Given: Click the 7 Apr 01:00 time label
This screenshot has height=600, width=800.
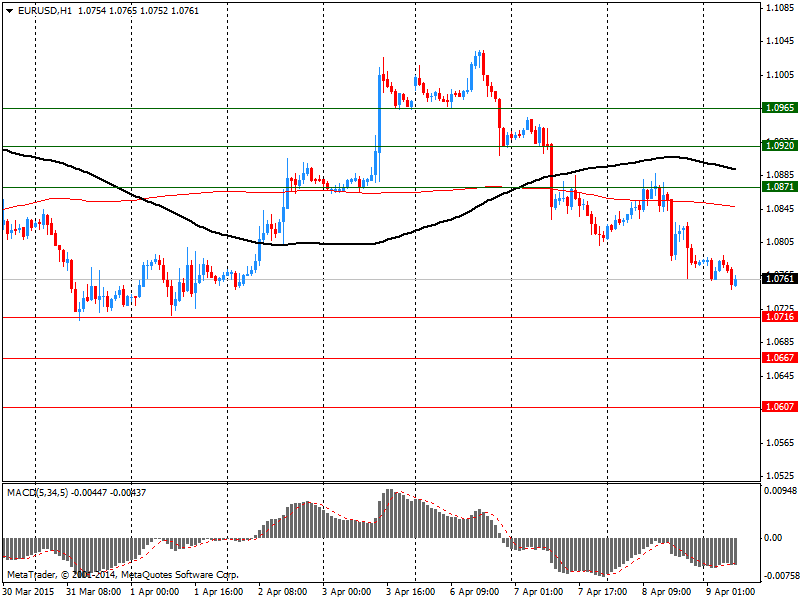Looking at the screenshot, I should (539, 591).
